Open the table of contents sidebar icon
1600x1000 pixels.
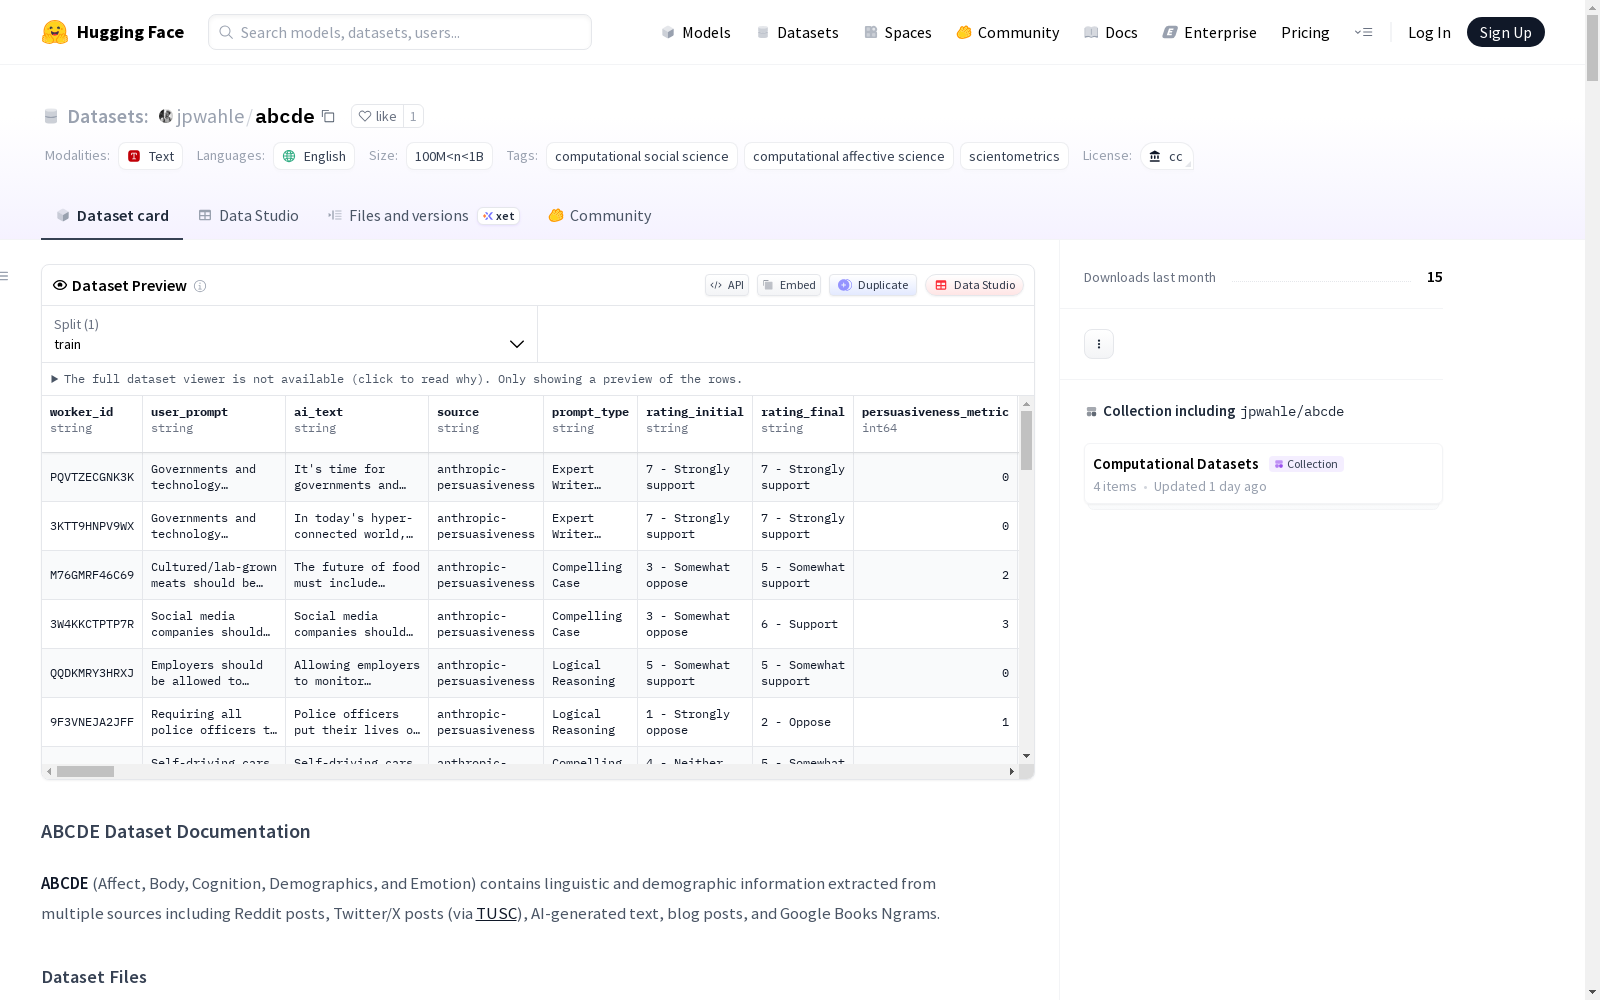(5, 276)
